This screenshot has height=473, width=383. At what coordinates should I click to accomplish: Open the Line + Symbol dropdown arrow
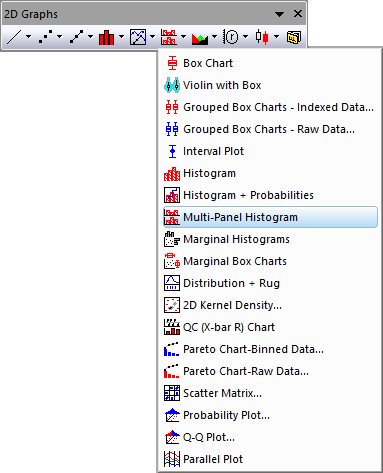coord(90,37)
